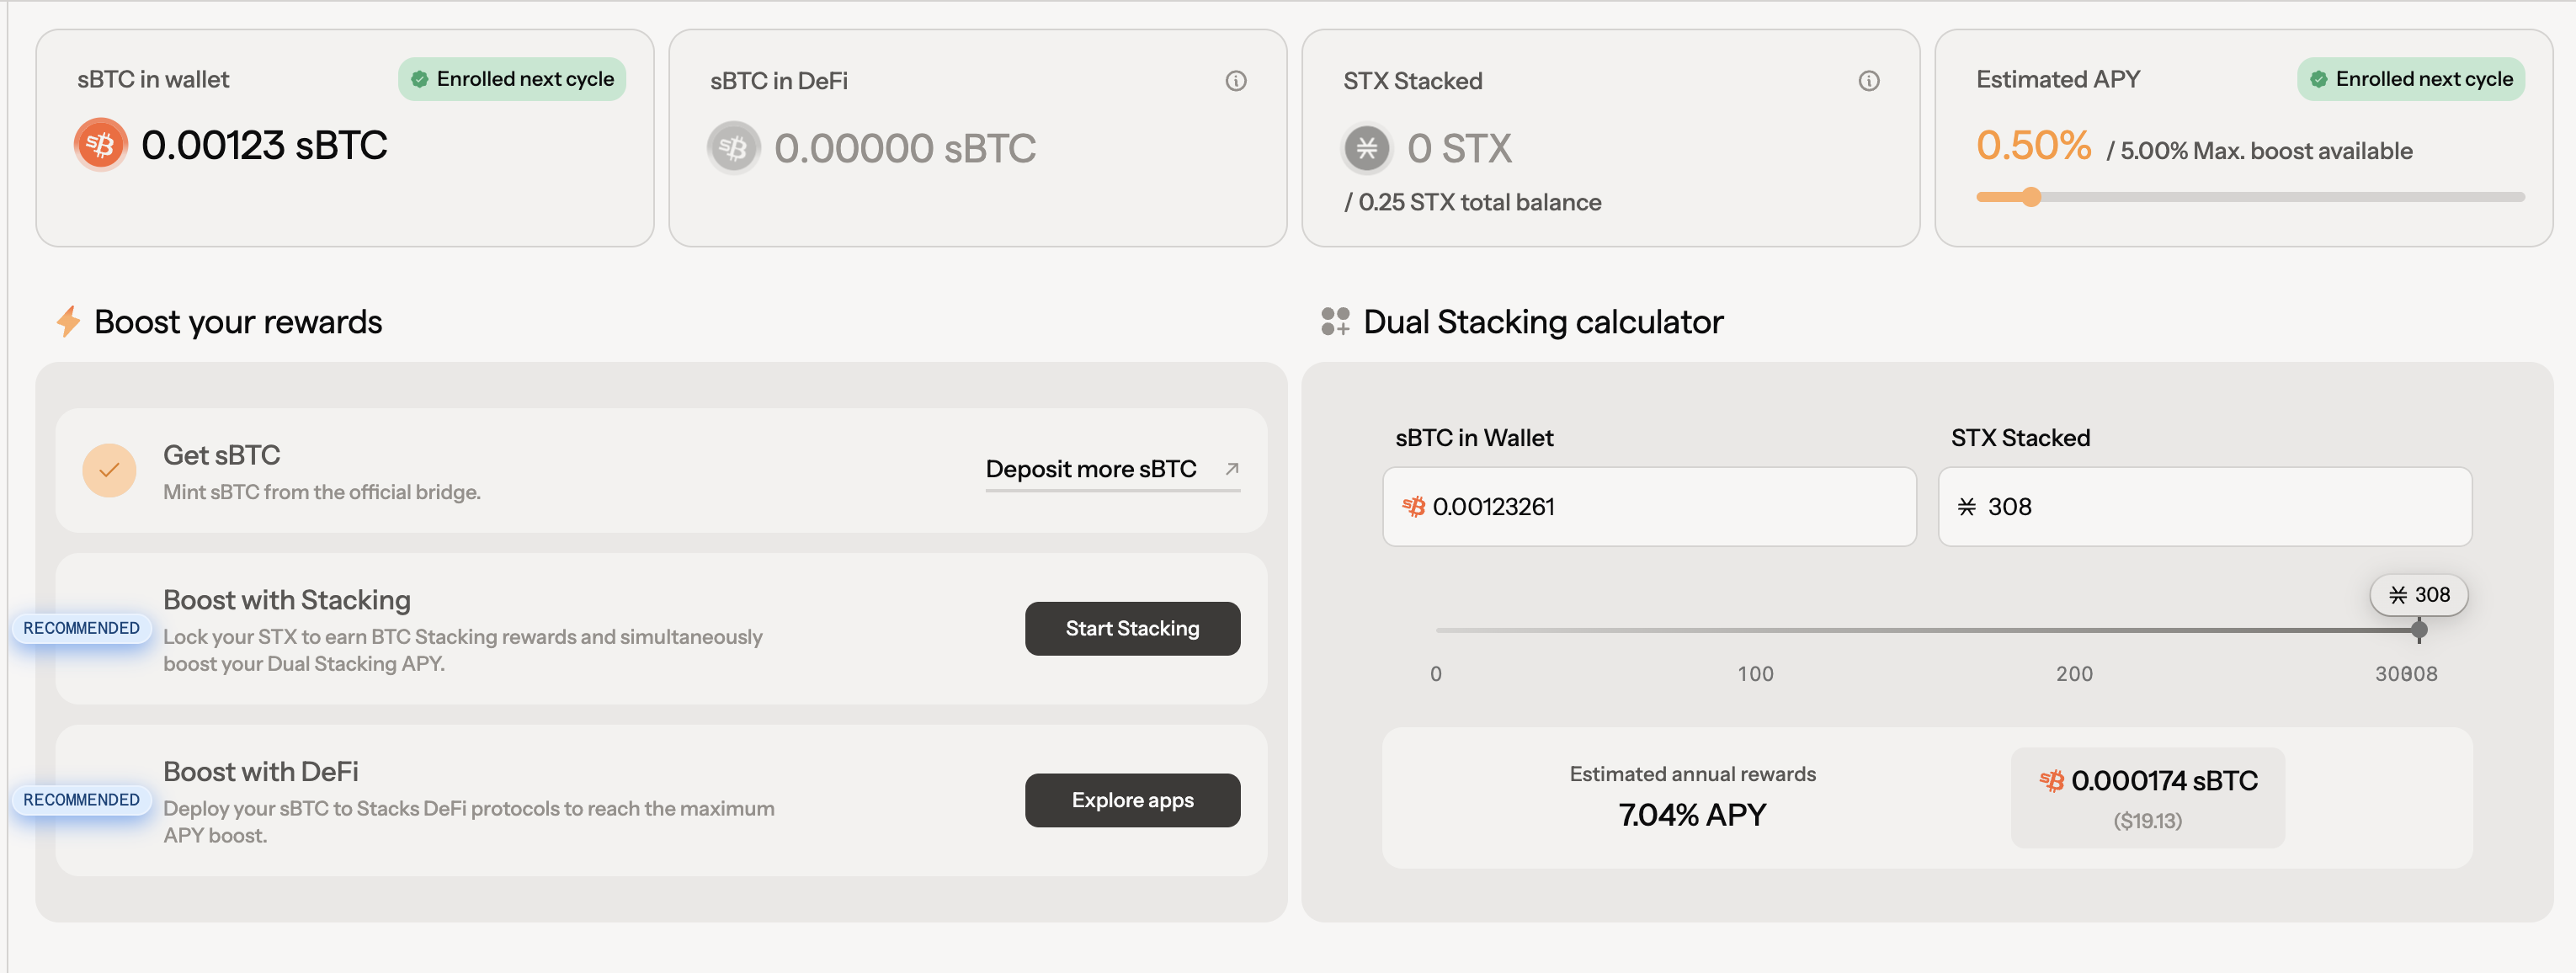
Task: Open the sBTC in DeFi info tooltip icon
Action: point(1236,81)
